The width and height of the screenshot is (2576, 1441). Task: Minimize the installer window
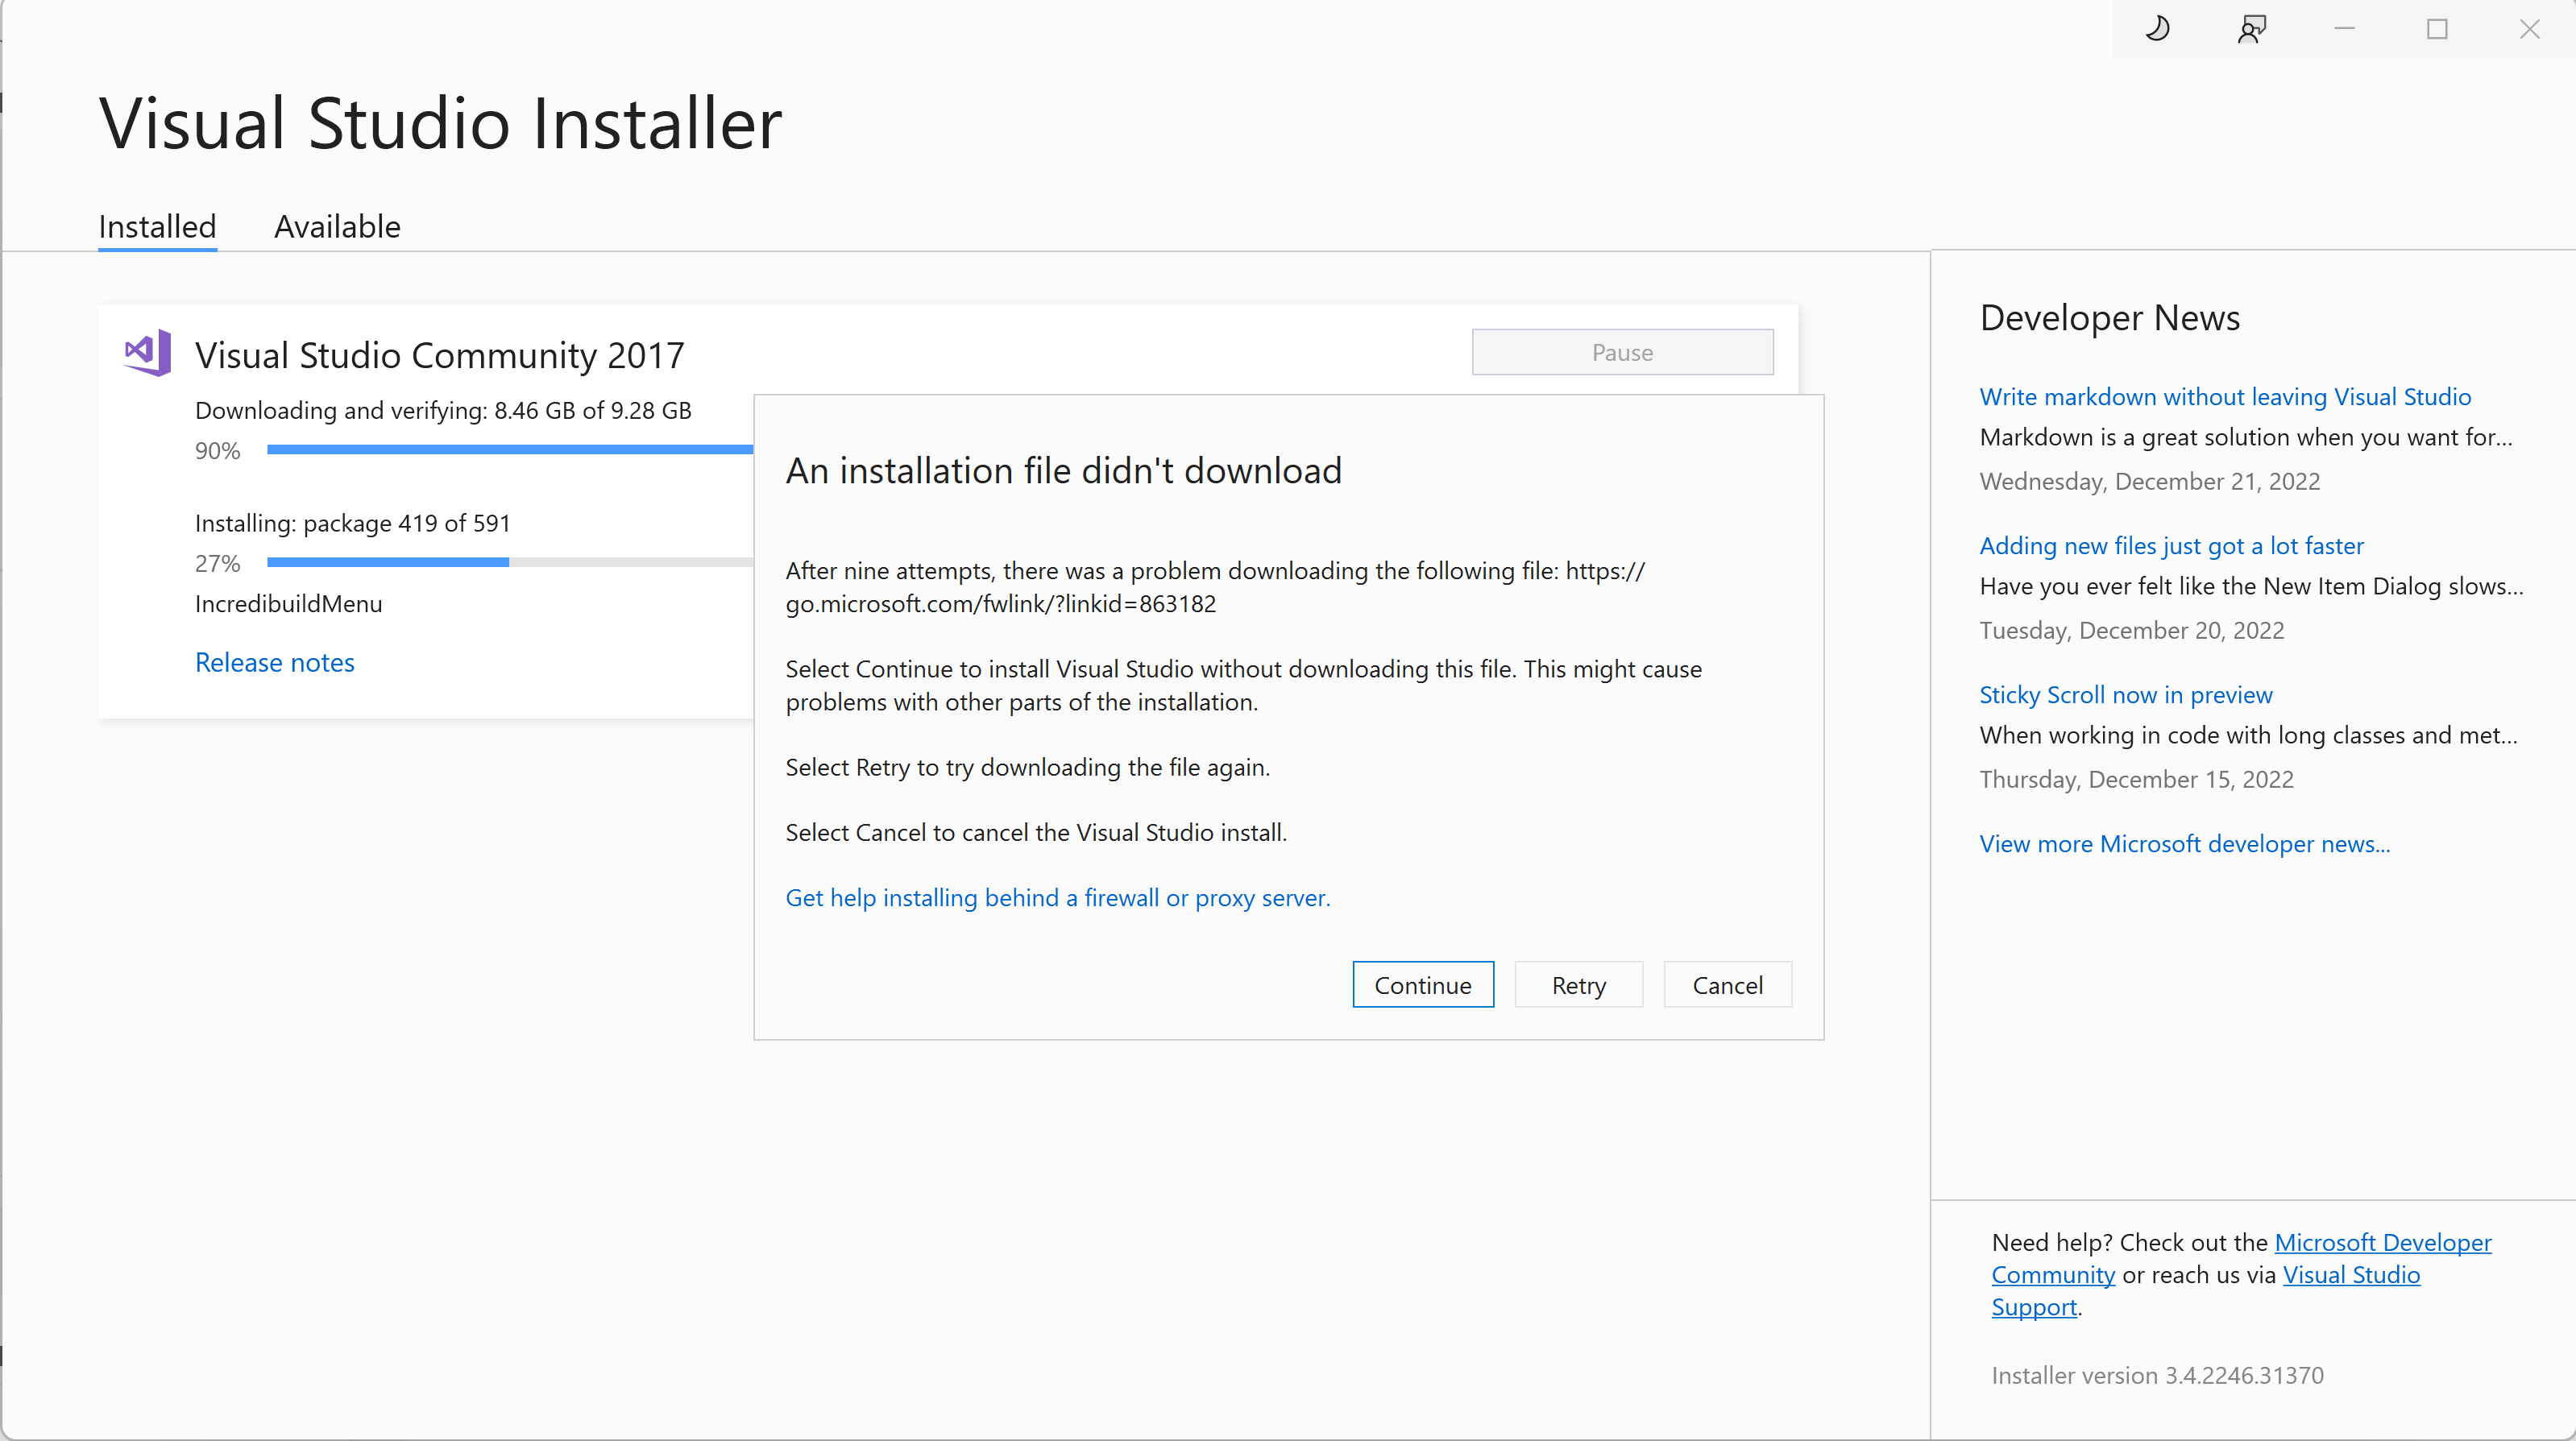[x=2344, y=29]
